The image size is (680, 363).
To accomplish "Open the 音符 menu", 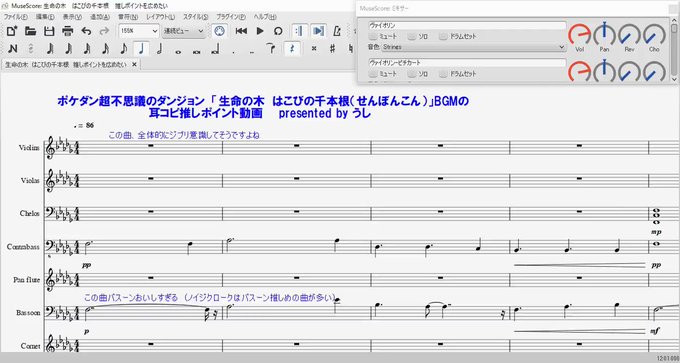I will pyautogui.click(x=128, y=17).
